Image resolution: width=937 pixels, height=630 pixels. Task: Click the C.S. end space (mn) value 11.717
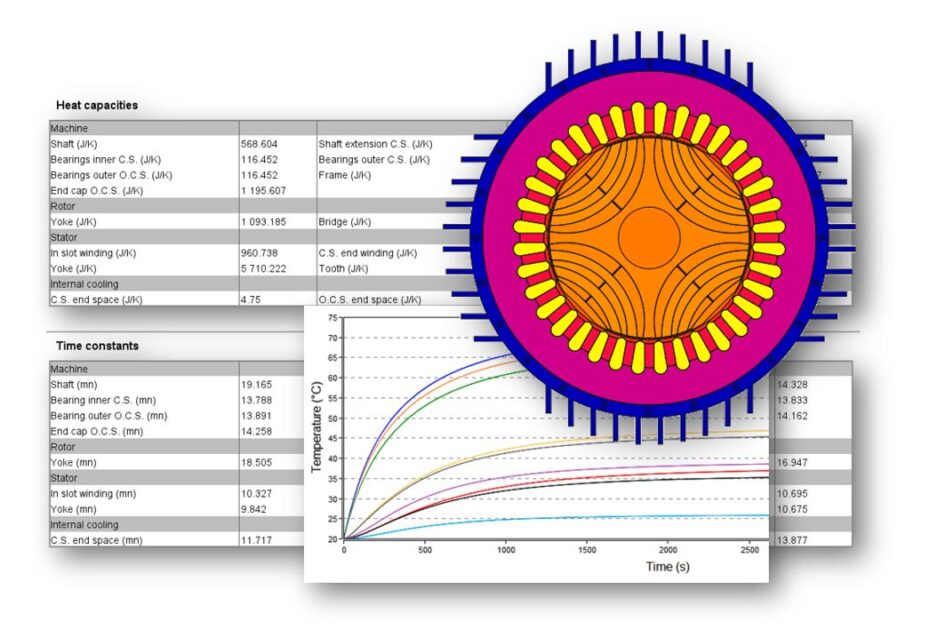click(x=256, y=541)
